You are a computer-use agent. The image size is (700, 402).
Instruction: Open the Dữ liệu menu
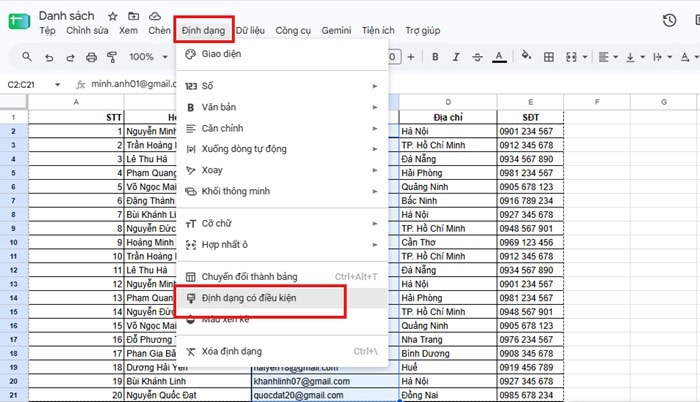click(x=250, y=30)
